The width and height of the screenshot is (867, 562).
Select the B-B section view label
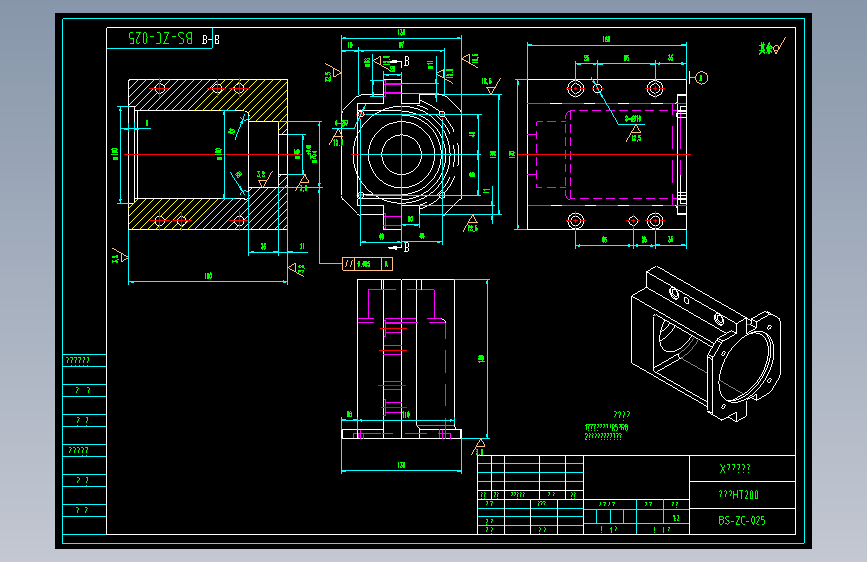211,39
